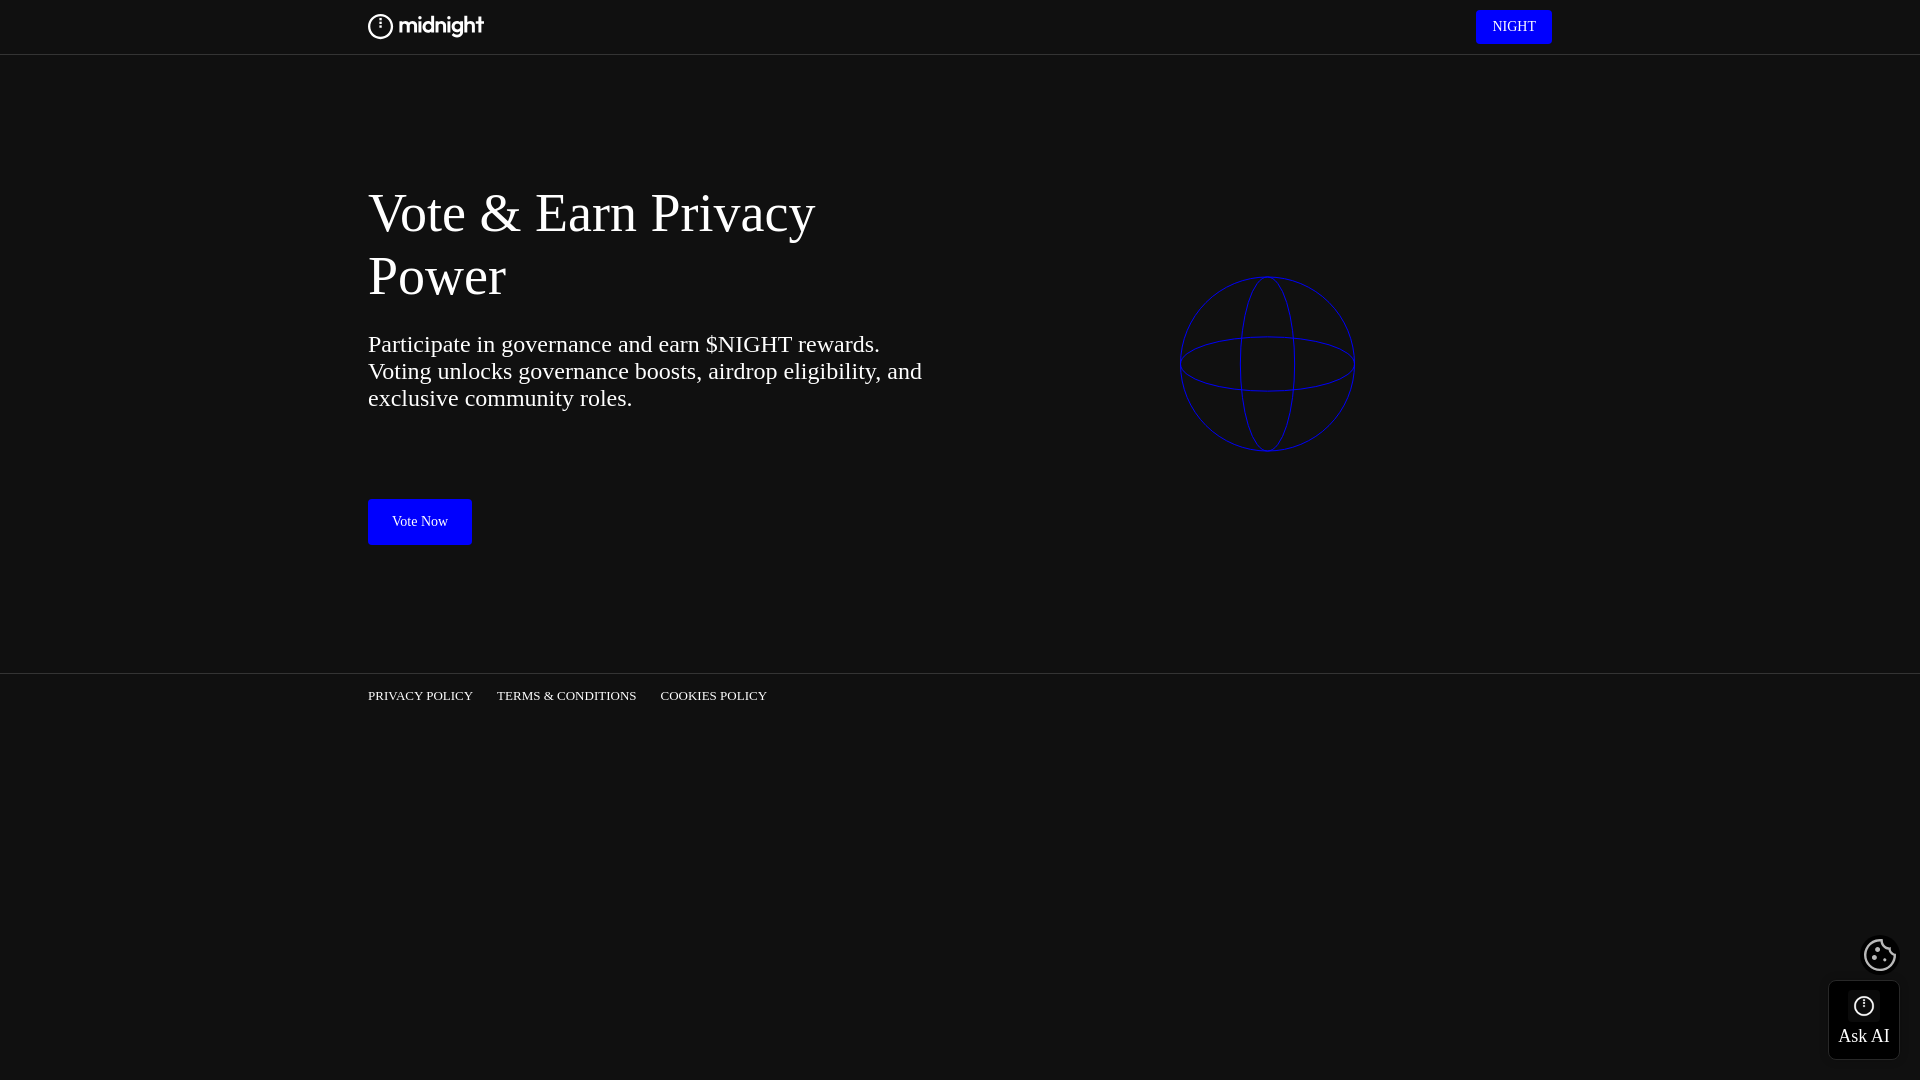This screenshot has height=1080, width=1920.
Task: Open the Cookies Policy footer link
Action: (713, 696)
